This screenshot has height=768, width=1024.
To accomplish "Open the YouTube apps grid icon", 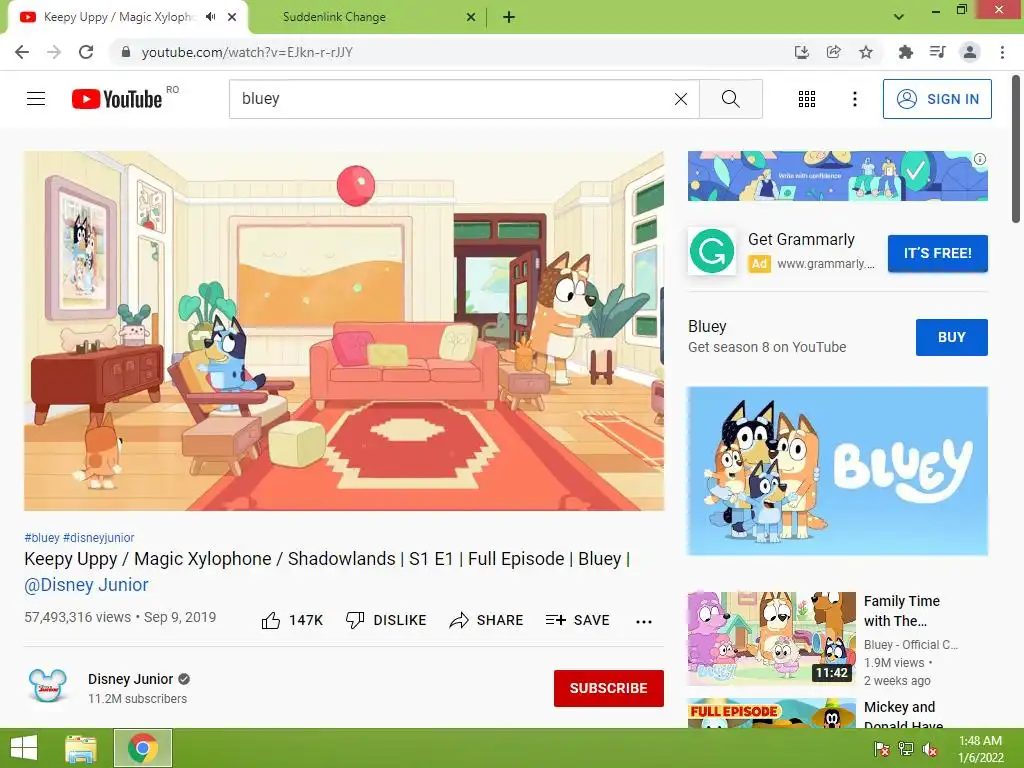I will [807, 99].
